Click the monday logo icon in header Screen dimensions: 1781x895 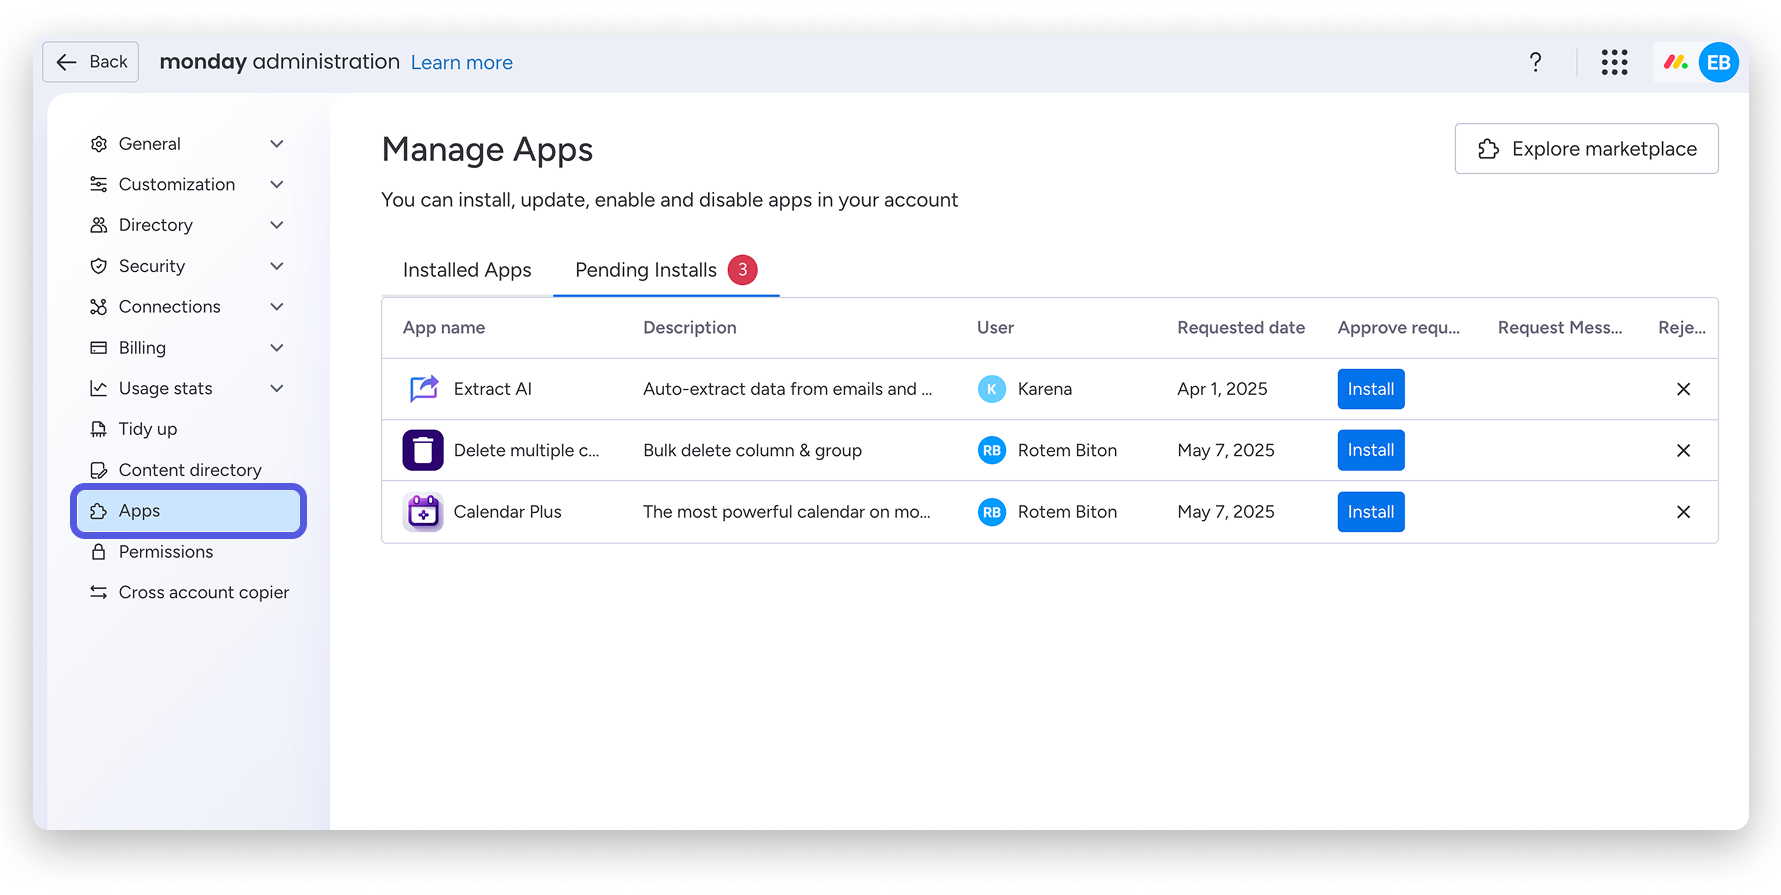[x=1675, y=62]
